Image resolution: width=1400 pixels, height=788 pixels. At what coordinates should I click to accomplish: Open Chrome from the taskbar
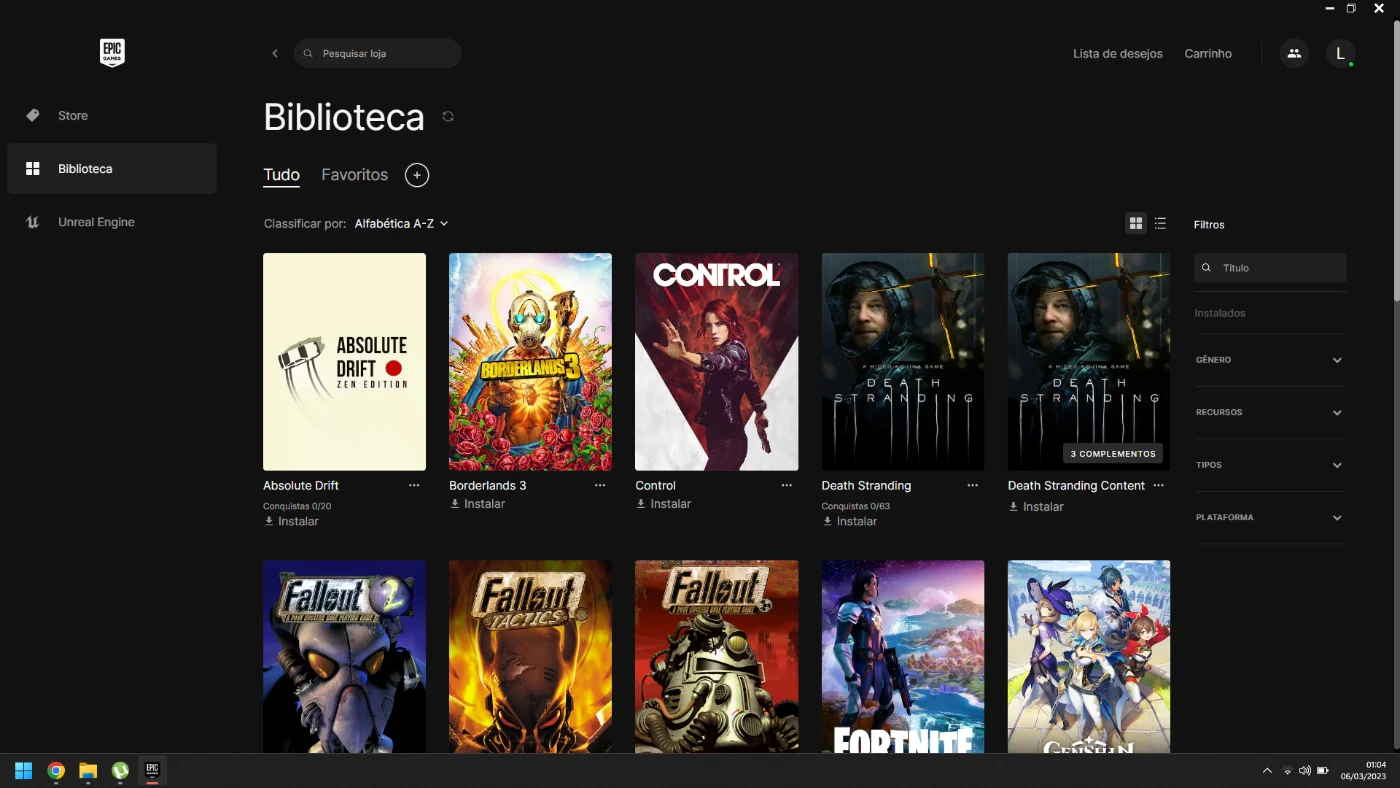(56, 771)
